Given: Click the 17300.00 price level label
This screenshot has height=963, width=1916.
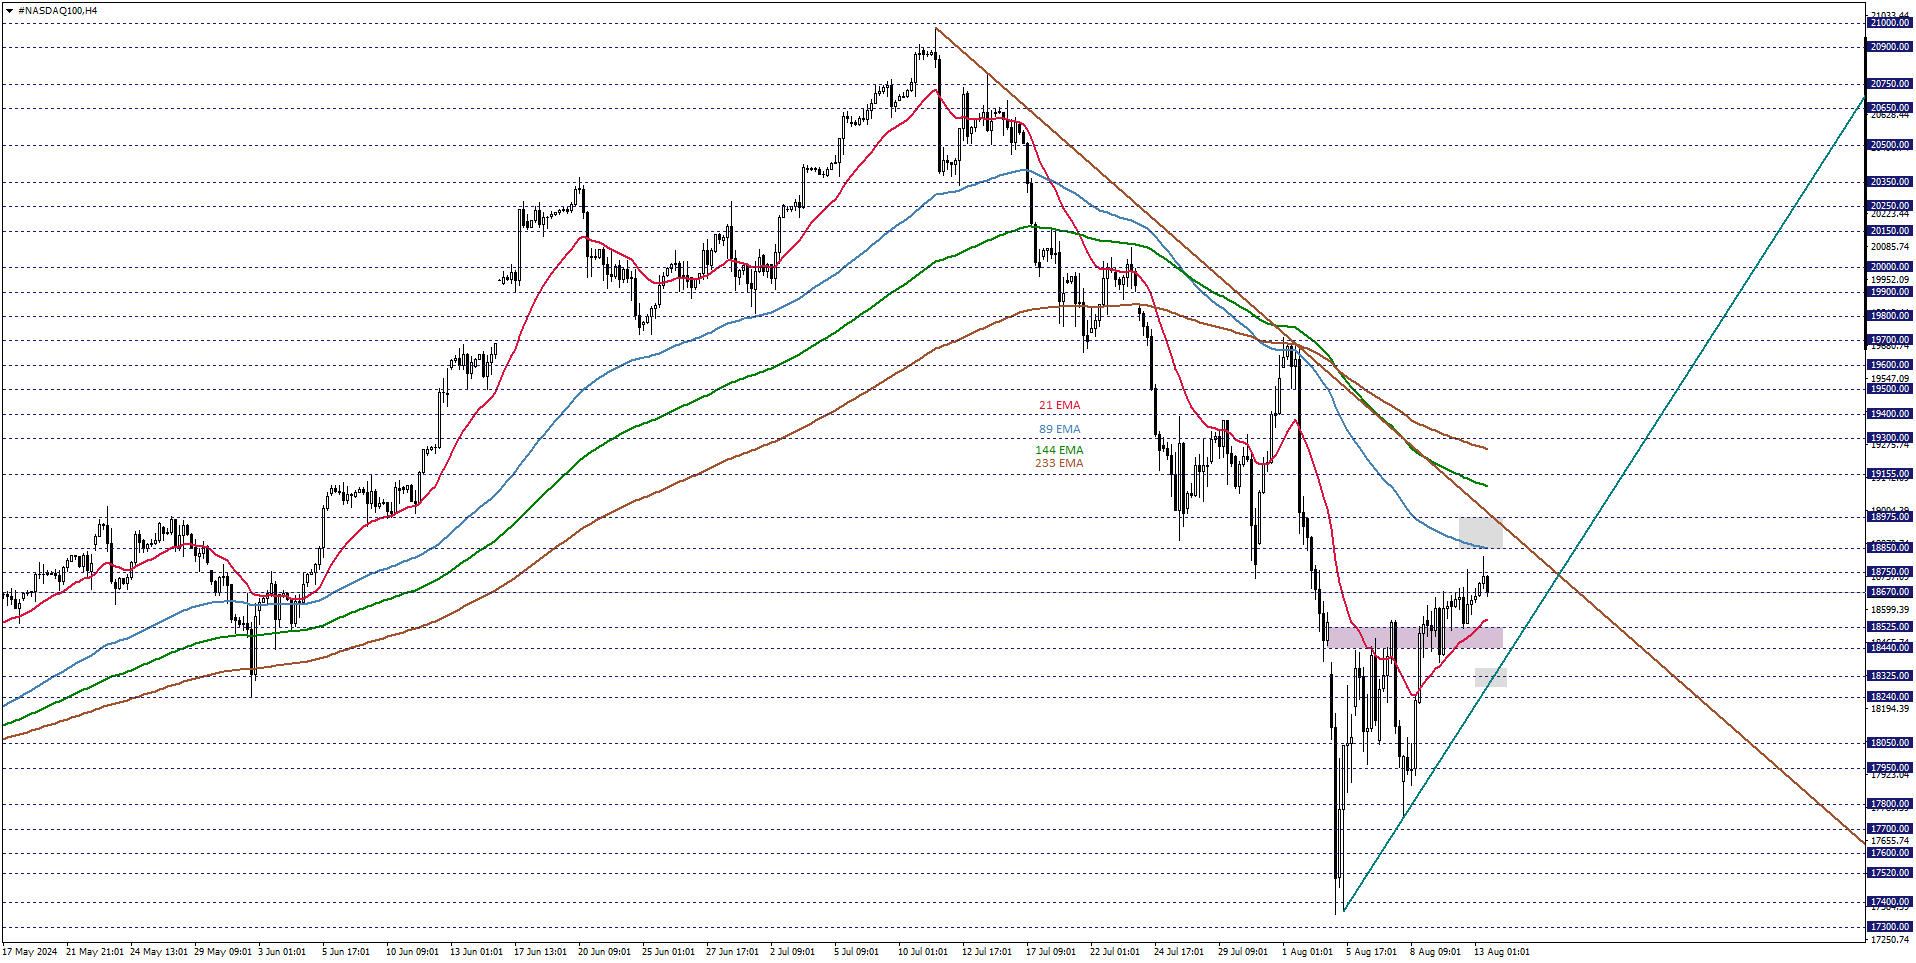Looking at the screenshot, I should [1890, 927].
